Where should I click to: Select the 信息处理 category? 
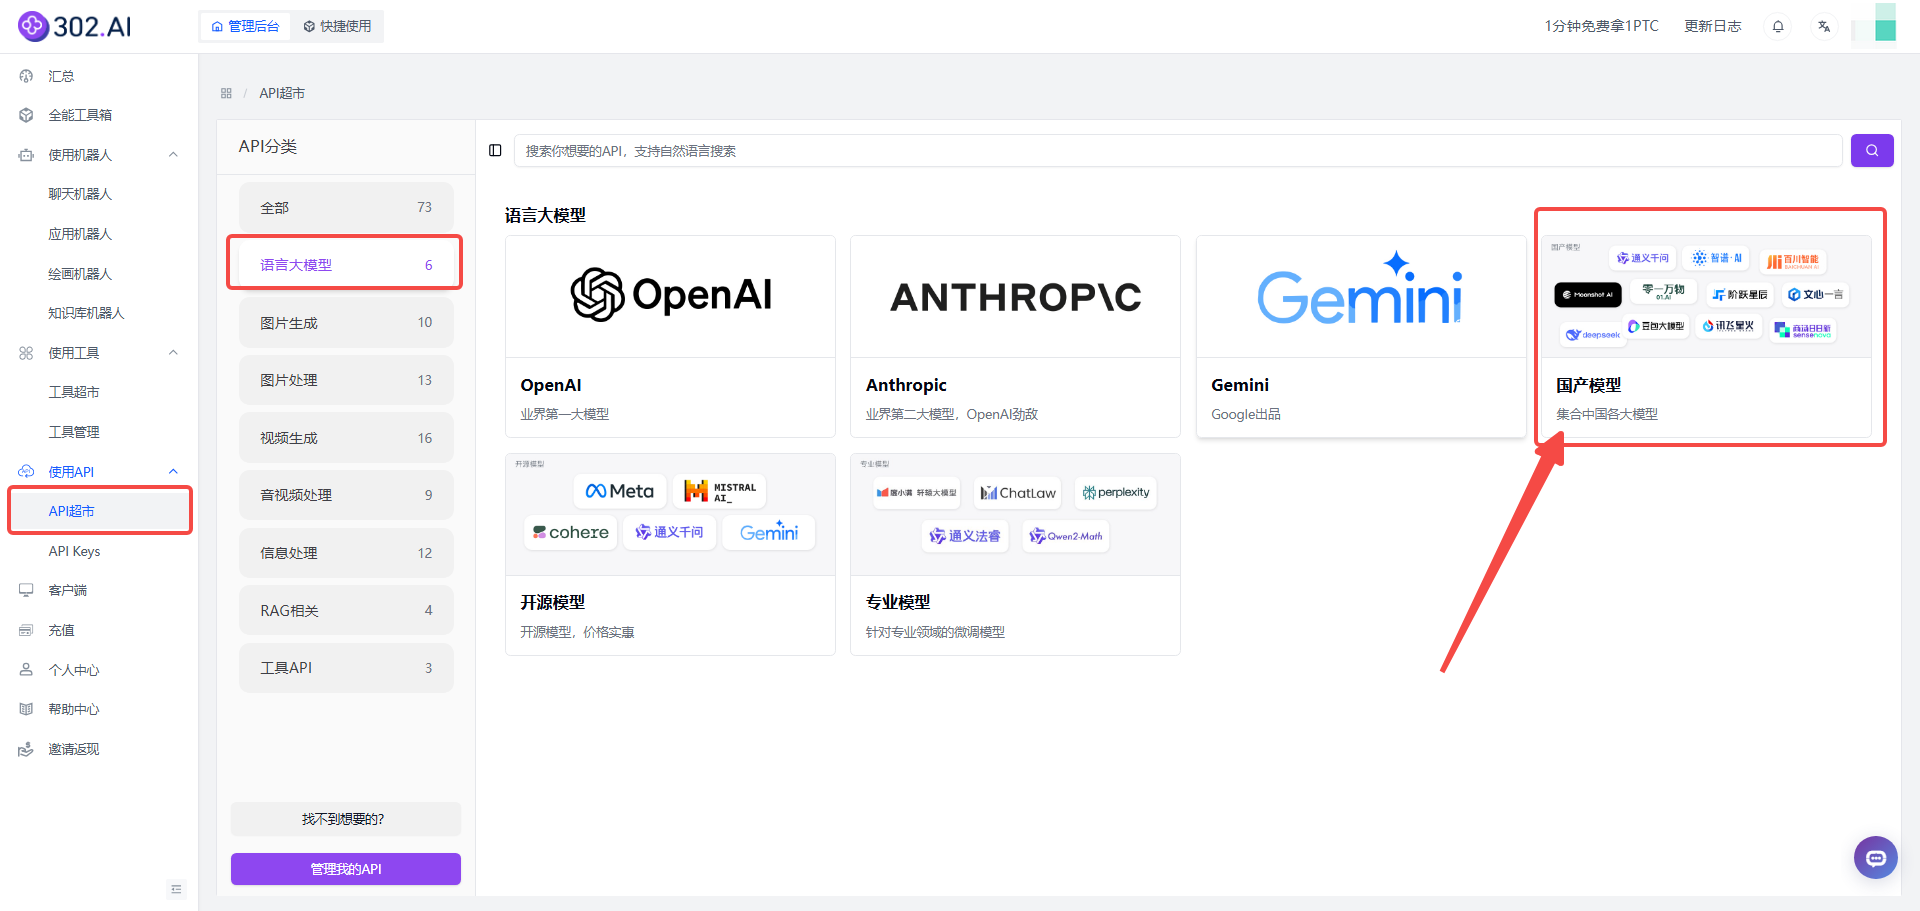(346, 553)
